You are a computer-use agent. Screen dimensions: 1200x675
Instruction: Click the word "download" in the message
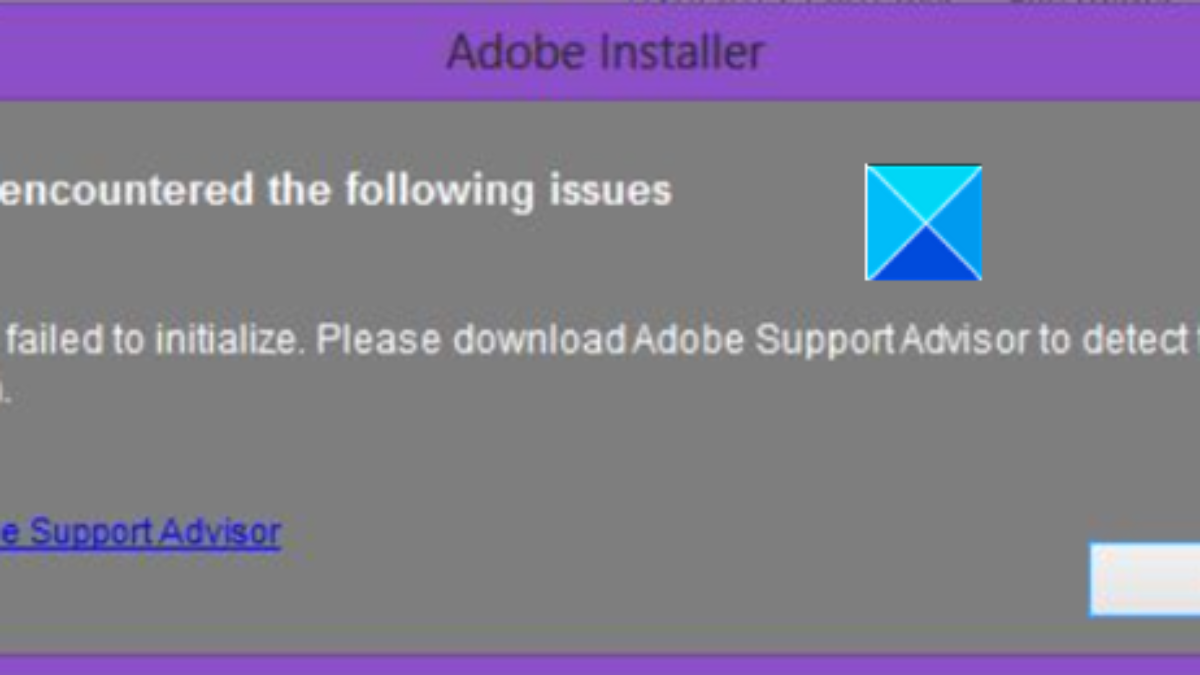tap(539, 341)
